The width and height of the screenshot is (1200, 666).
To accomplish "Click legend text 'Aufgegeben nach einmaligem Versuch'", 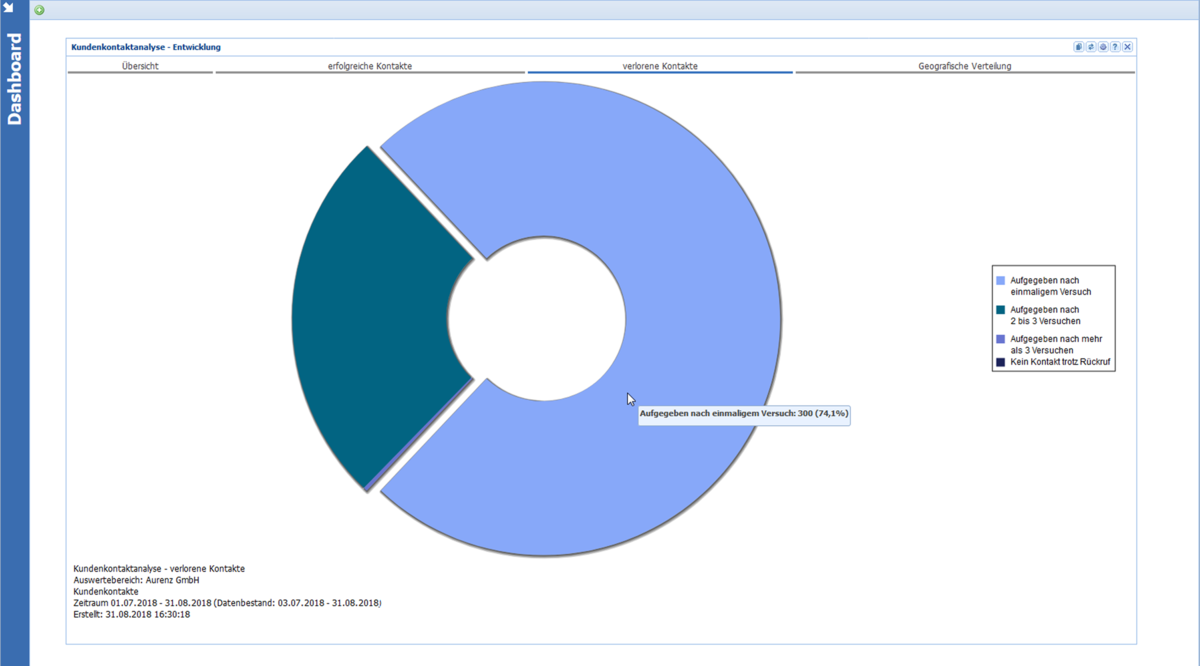I will click(x=1051, y=286).
